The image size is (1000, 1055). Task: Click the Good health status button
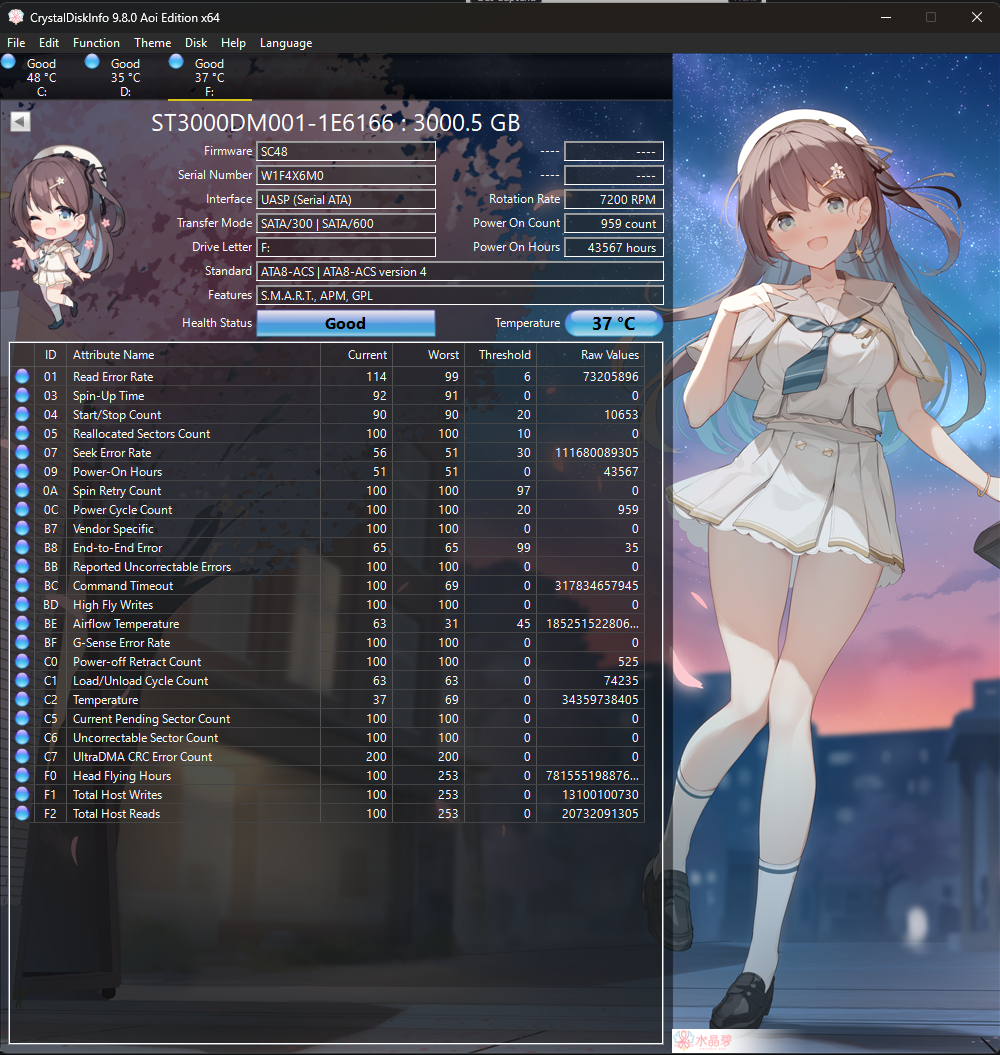tap(346, 323)
